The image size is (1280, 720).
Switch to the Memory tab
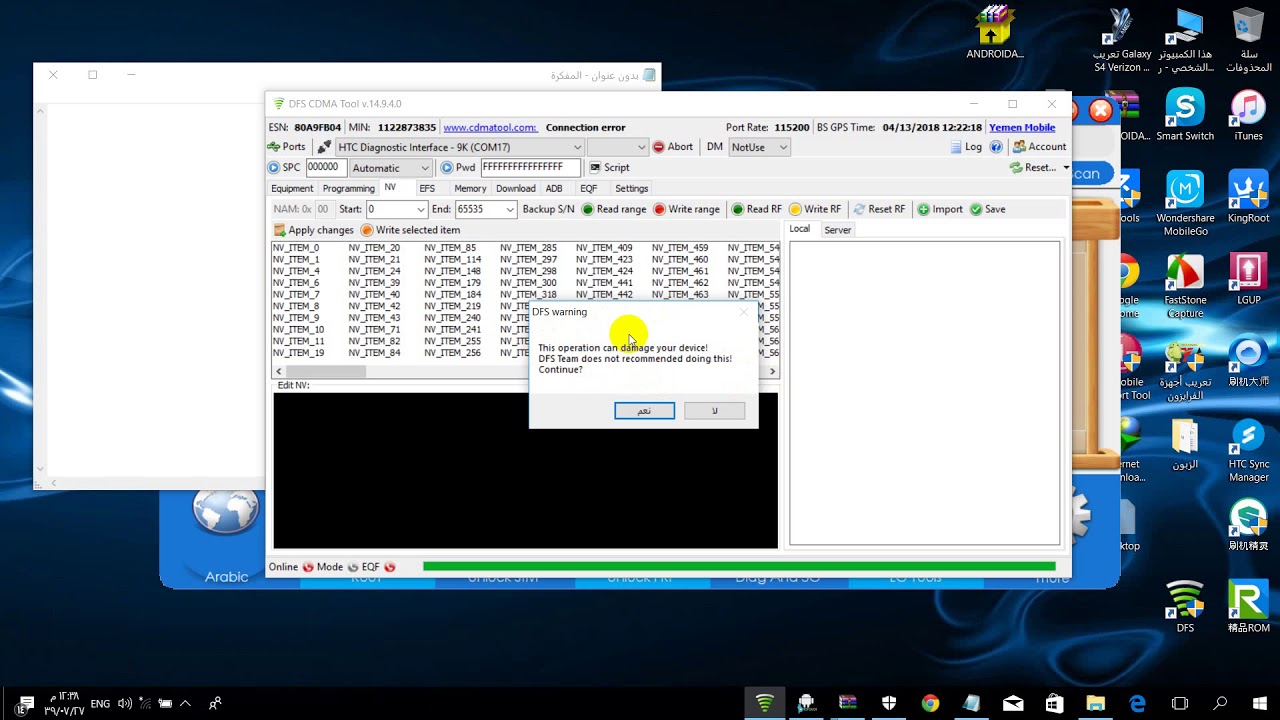pyautogui.click(x=470, y=188)
